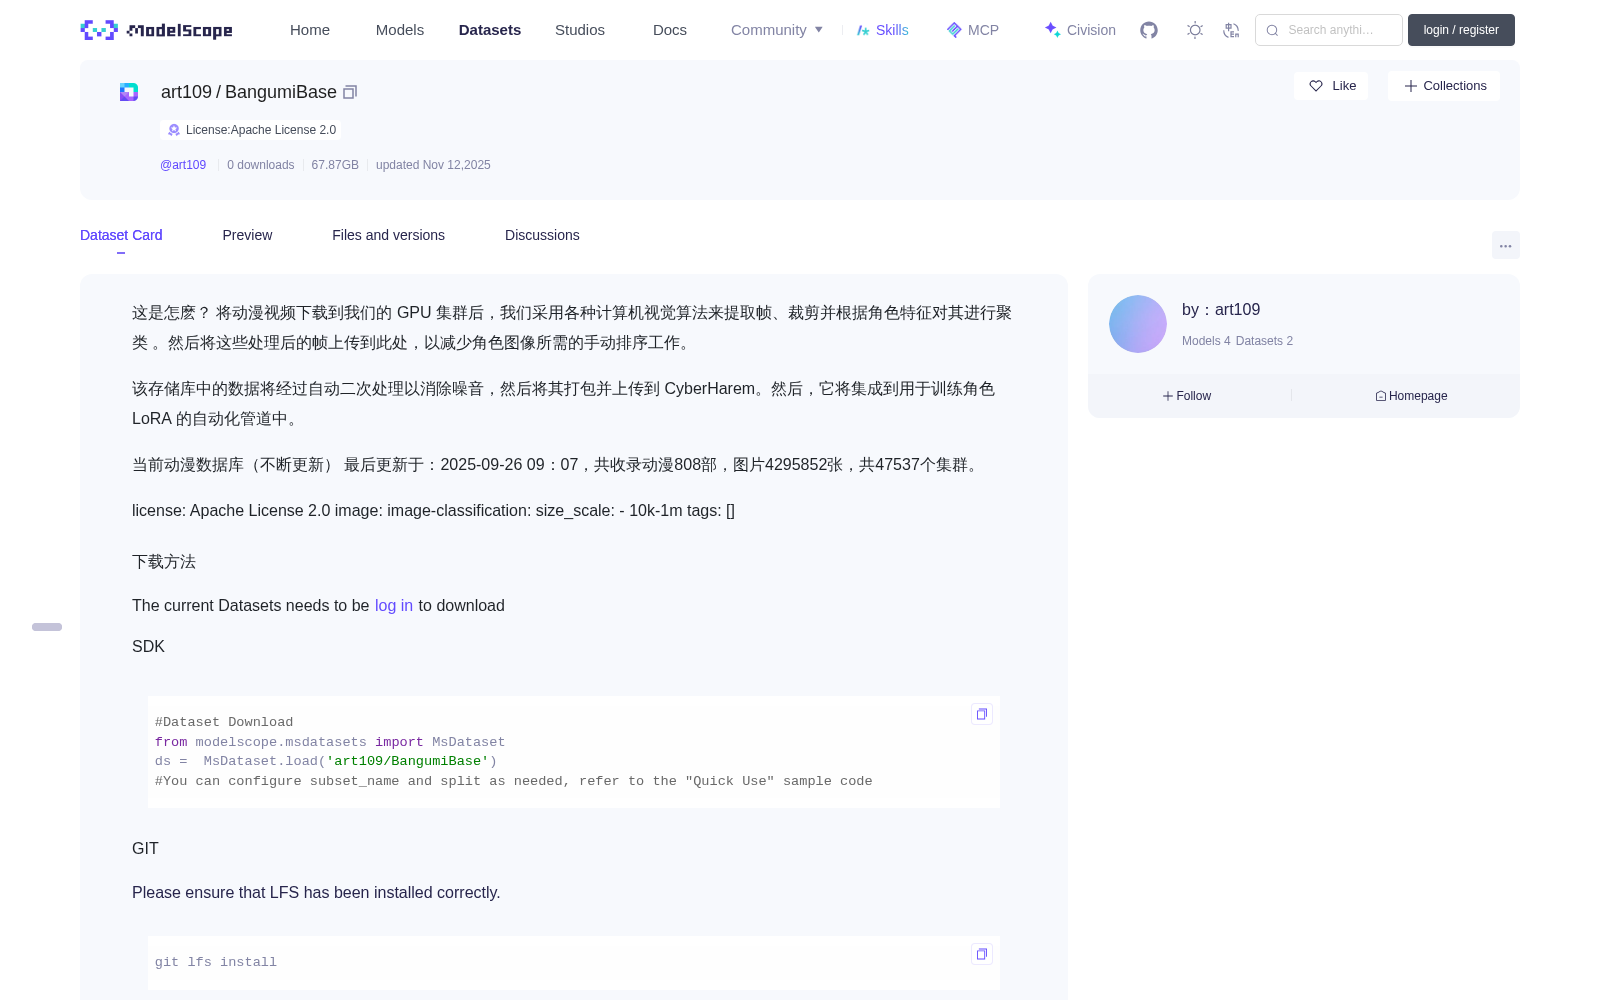Screen dimensions: 1600x1000
Task: Click the heart icon on Like
Action: [1316, 86]
